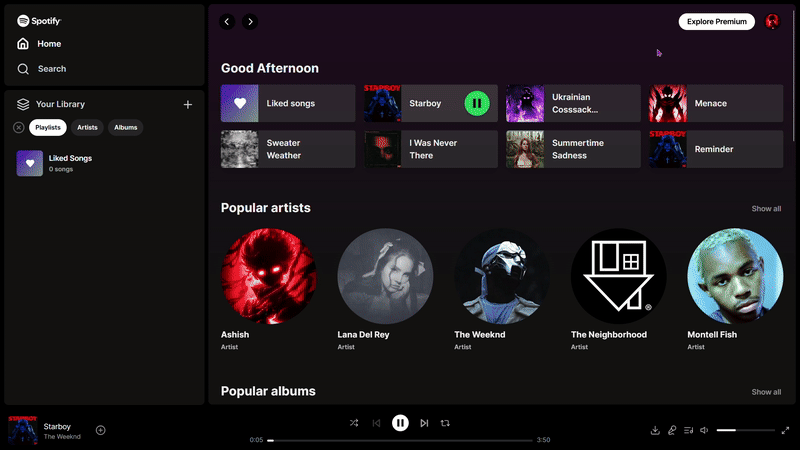Click the Popular artists heading

[x=265, y=208]
